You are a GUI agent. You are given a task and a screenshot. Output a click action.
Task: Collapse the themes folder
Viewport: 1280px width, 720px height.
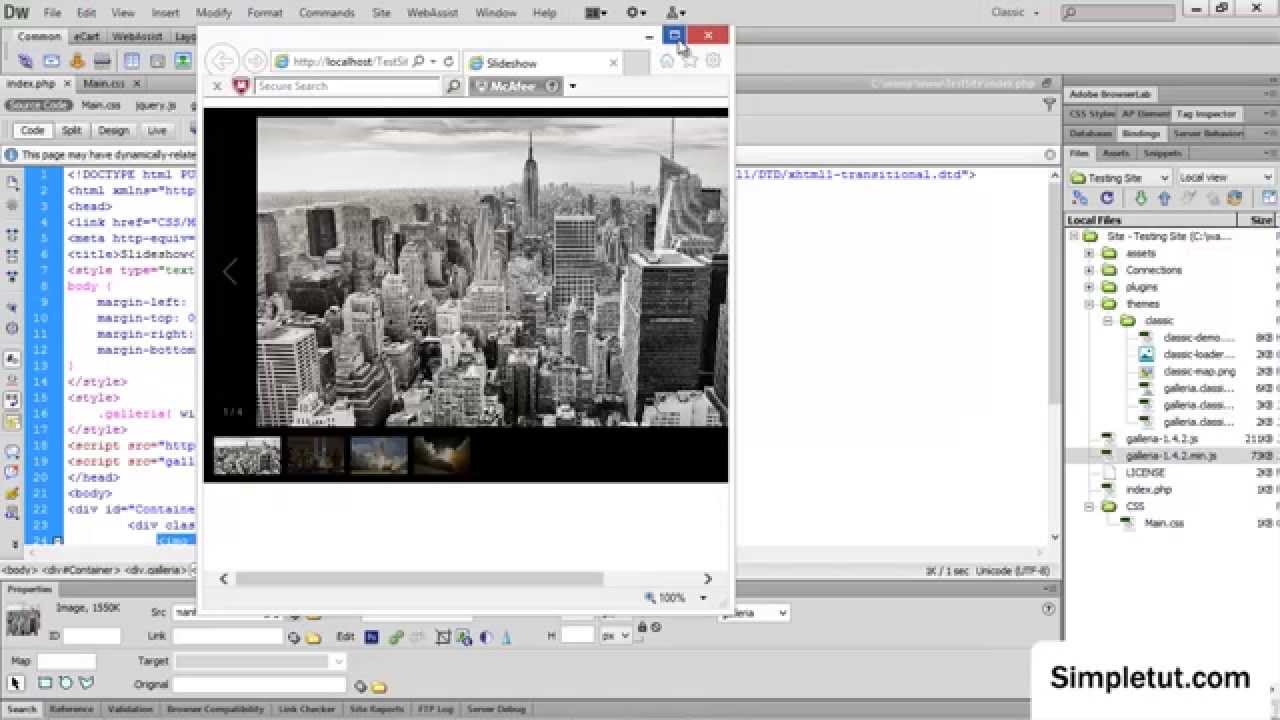pos(1090,304)
